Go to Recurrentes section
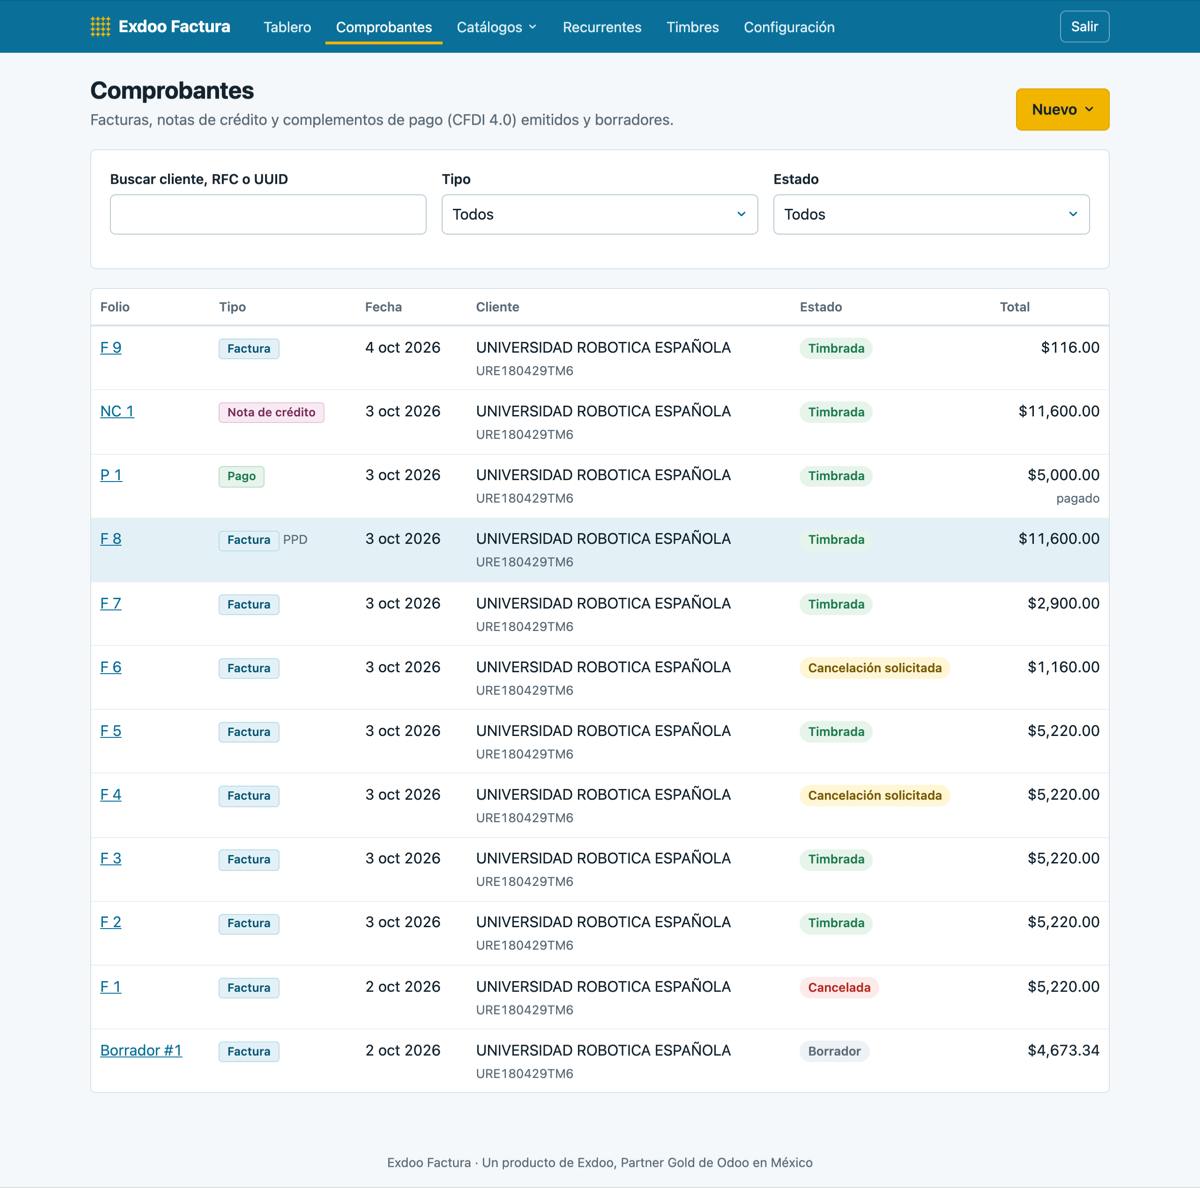This screenshot has height=1188, width=1200. point(602,27)
